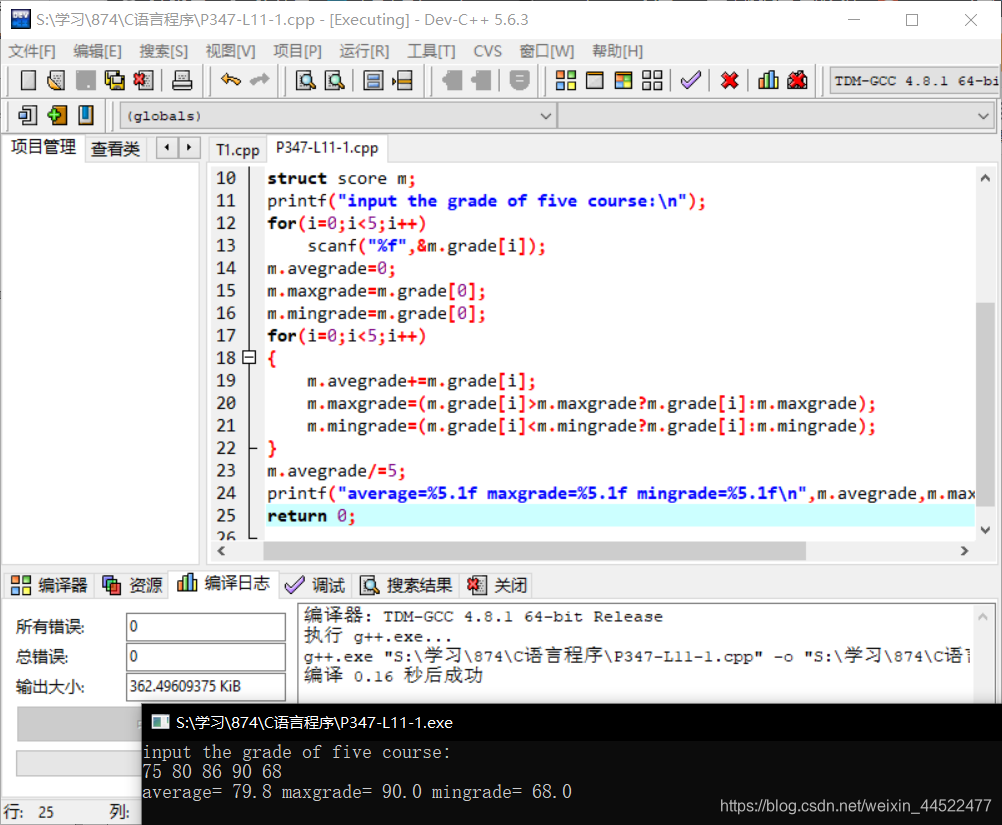Viewport: 1002px width, 825px height.
Task: Click the 输出大小 value field
Action: [206, 686]
